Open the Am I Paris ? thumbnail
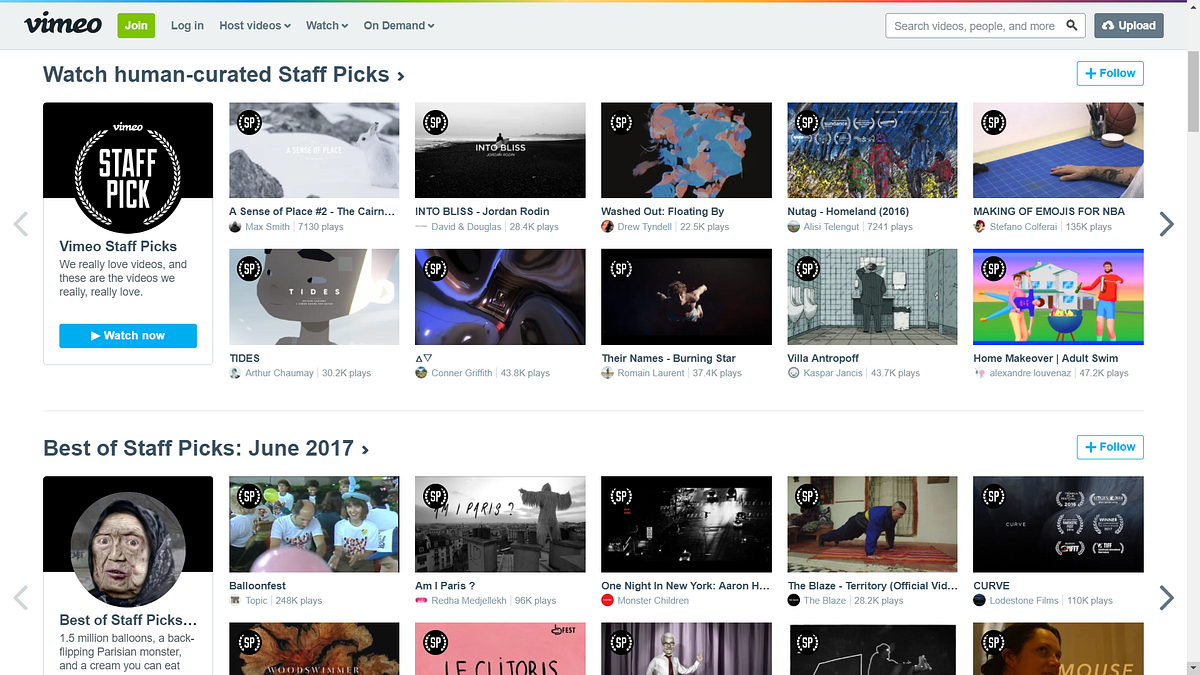 click(500, 524)
